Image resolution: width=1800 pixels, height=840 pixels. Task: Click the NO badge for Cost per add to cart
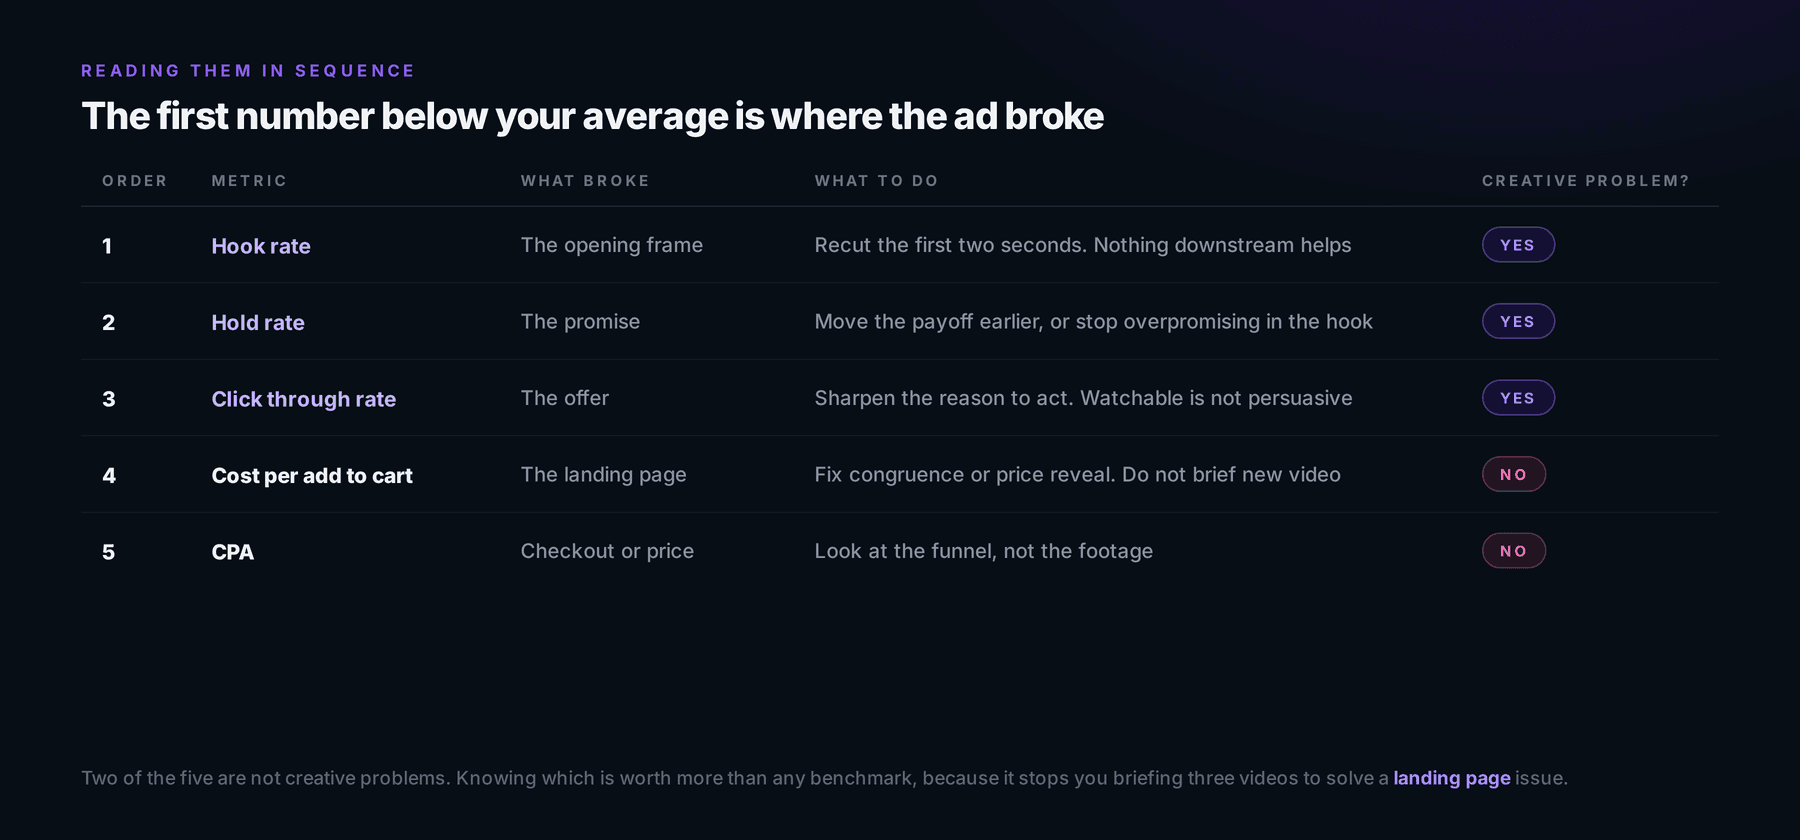click(1514, 474)
